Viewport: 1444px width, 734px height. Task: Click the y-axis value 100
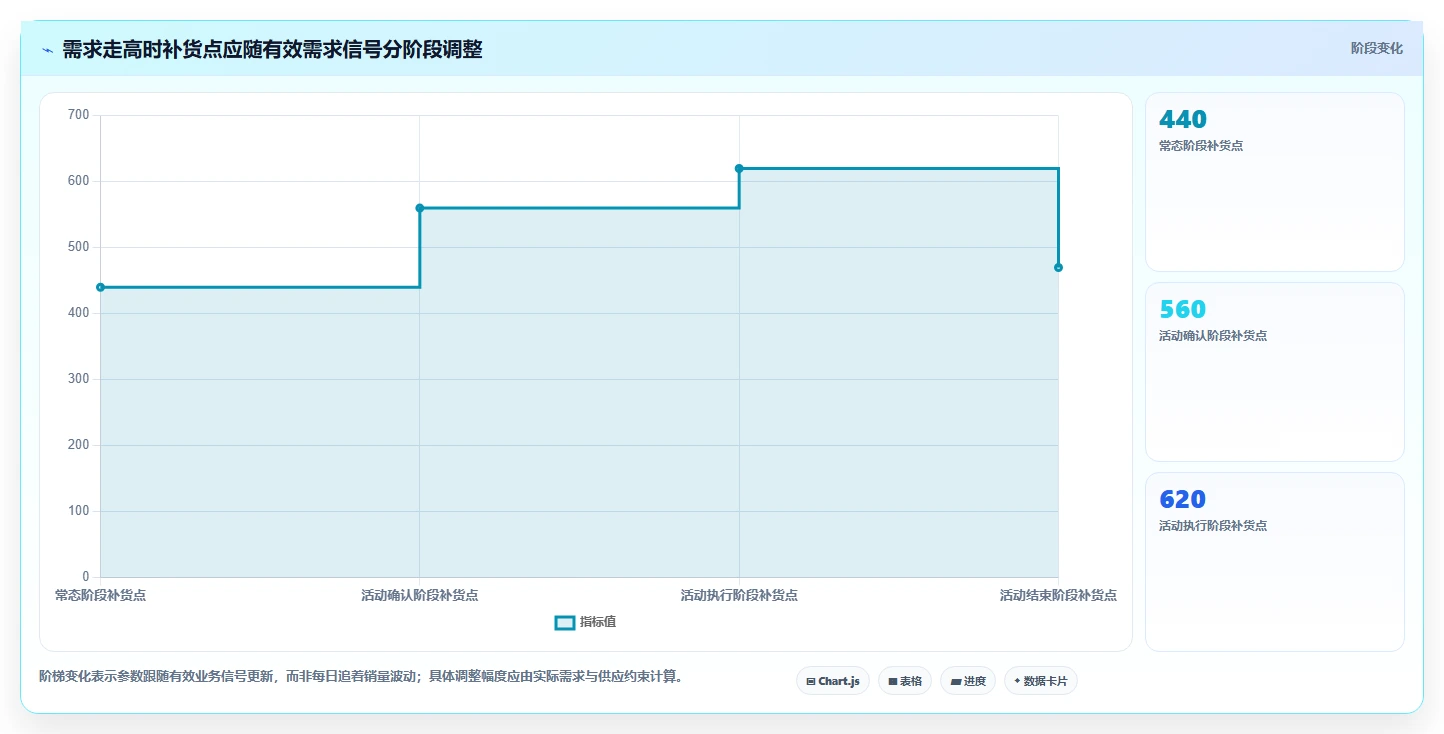79,511
